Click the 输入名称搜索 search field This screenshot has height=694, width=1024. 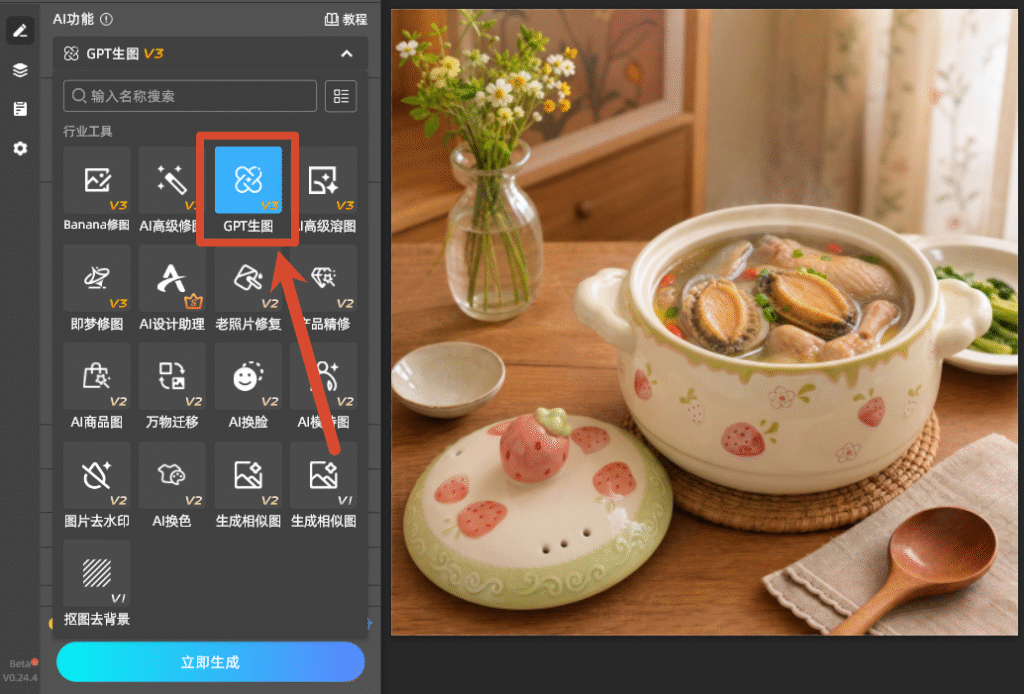point(190,96)
